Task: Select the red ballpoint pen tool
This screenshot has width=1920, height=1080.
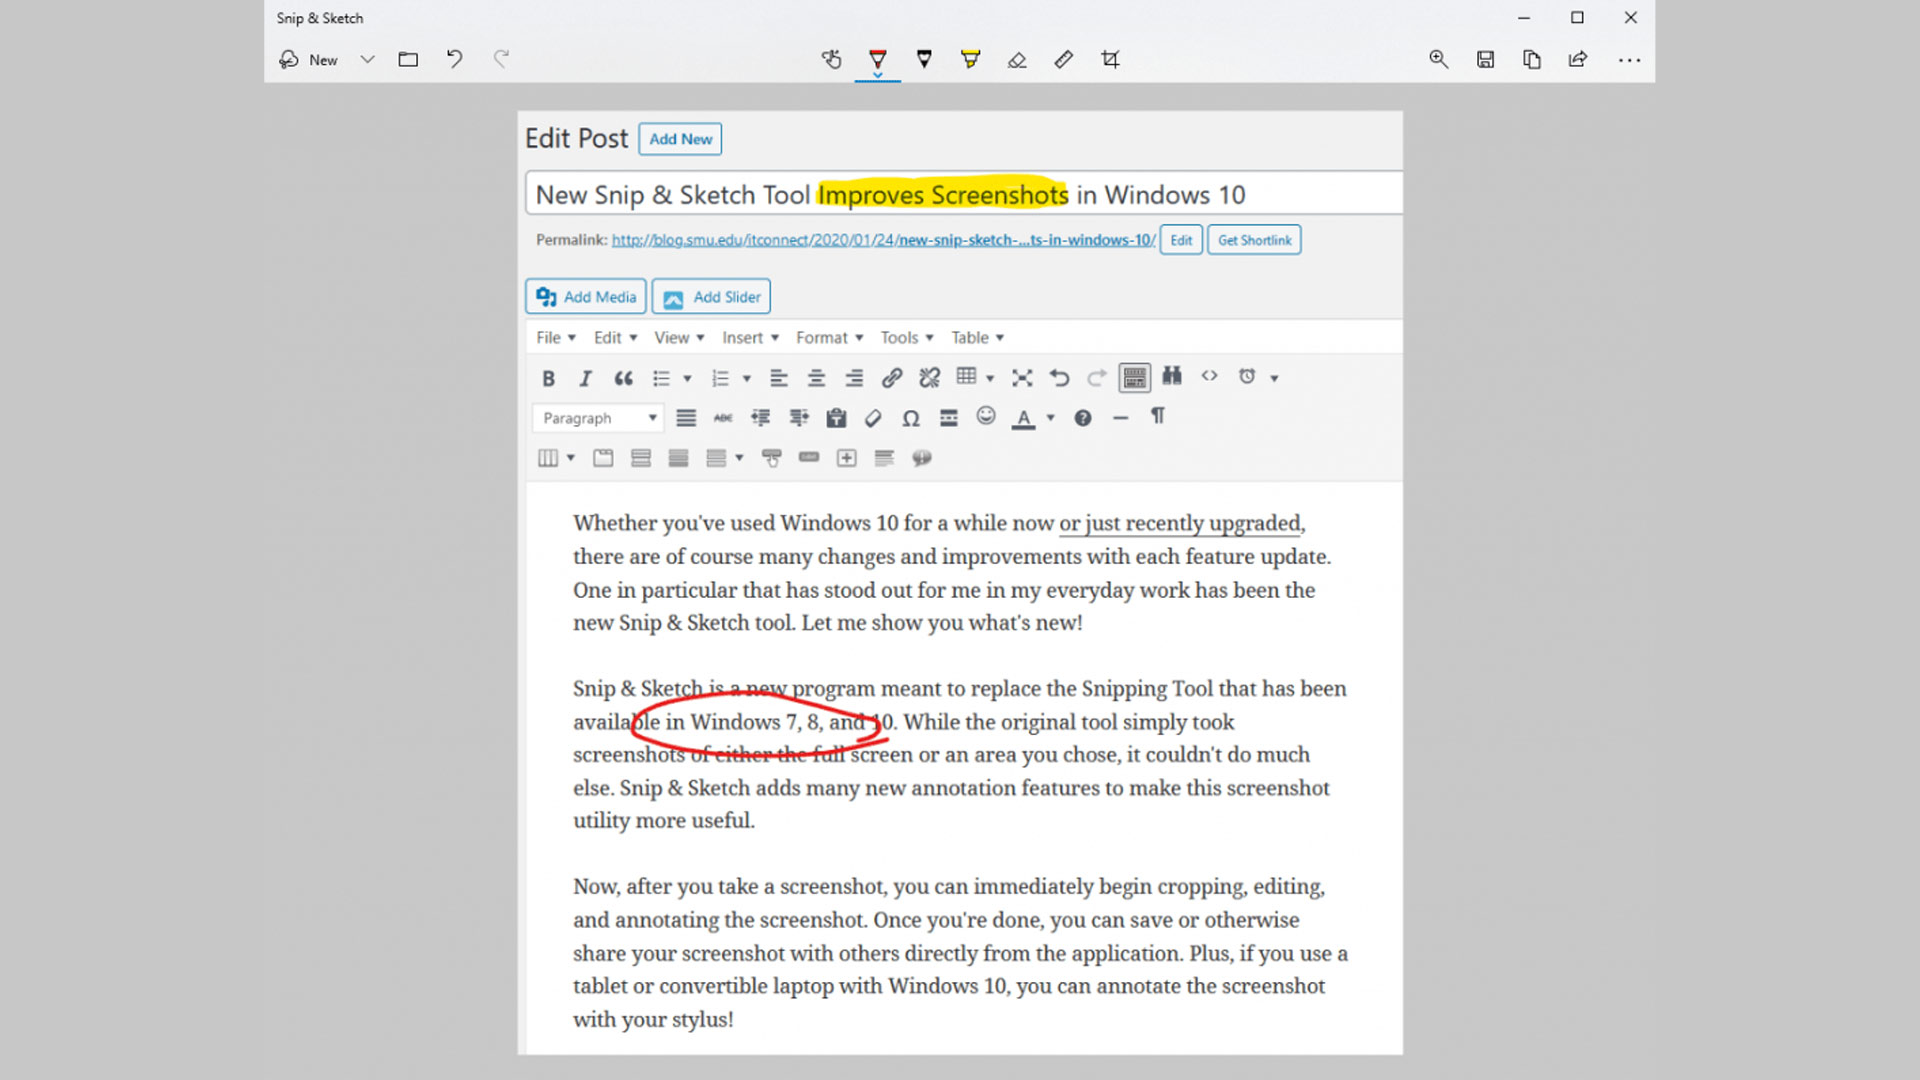Action: tap(877, 59)
